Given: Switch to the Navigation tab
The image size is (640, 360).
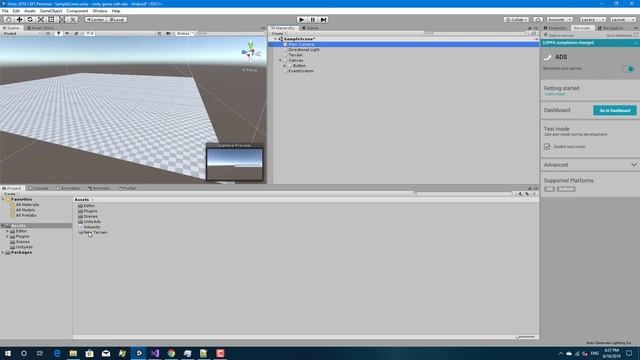Looking at the screenshot, I should click(x=611, y=28).
